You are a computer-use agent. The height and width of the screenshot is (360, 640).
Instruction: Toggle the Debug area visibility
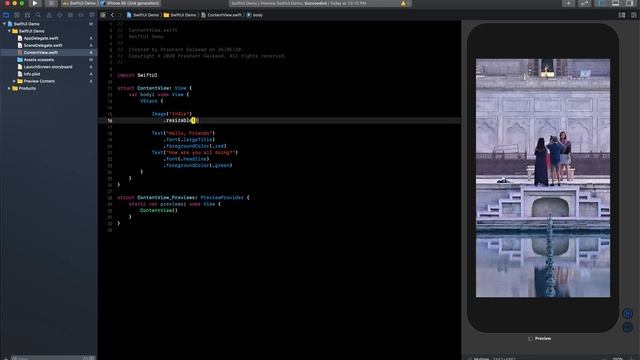[616, 3]
